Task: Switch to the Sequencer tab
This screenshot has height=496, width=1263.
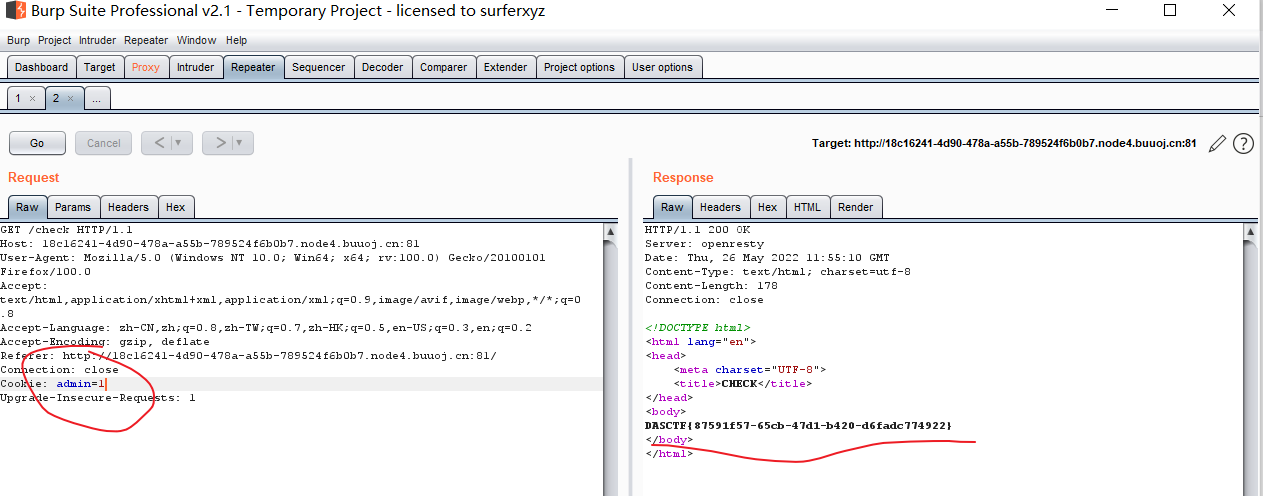Action: pyautogui.click(x=319, y=67)
